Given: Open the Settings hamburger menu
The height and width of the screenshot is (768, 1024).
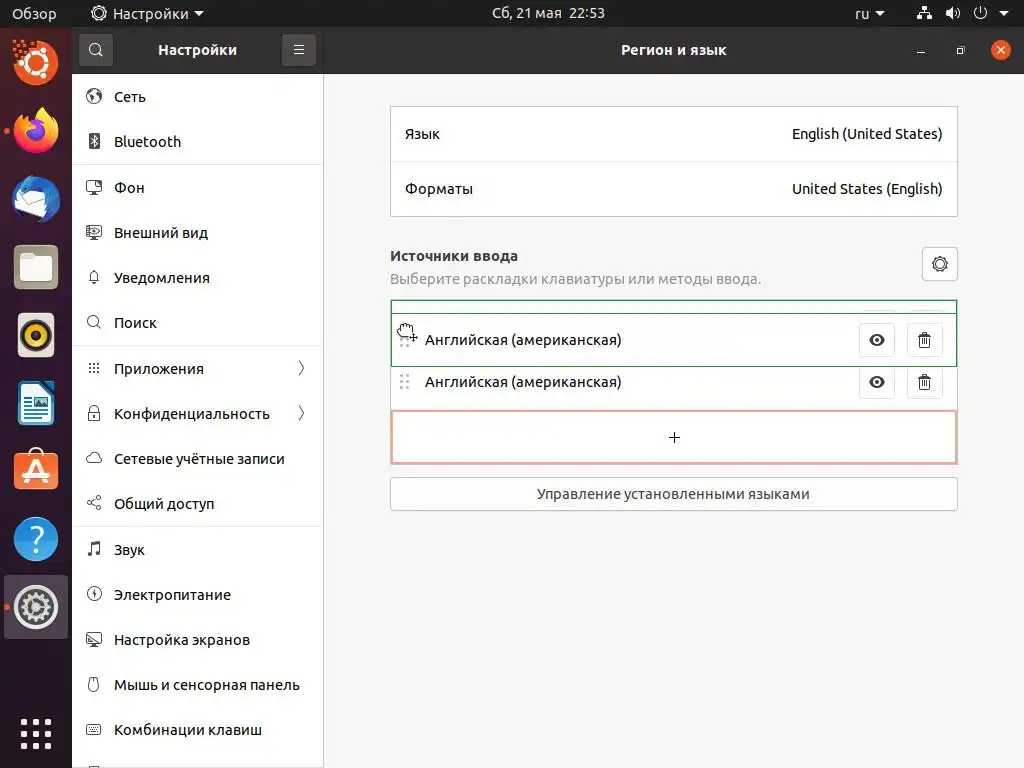Looking at the screenshot, I should 299,50.
